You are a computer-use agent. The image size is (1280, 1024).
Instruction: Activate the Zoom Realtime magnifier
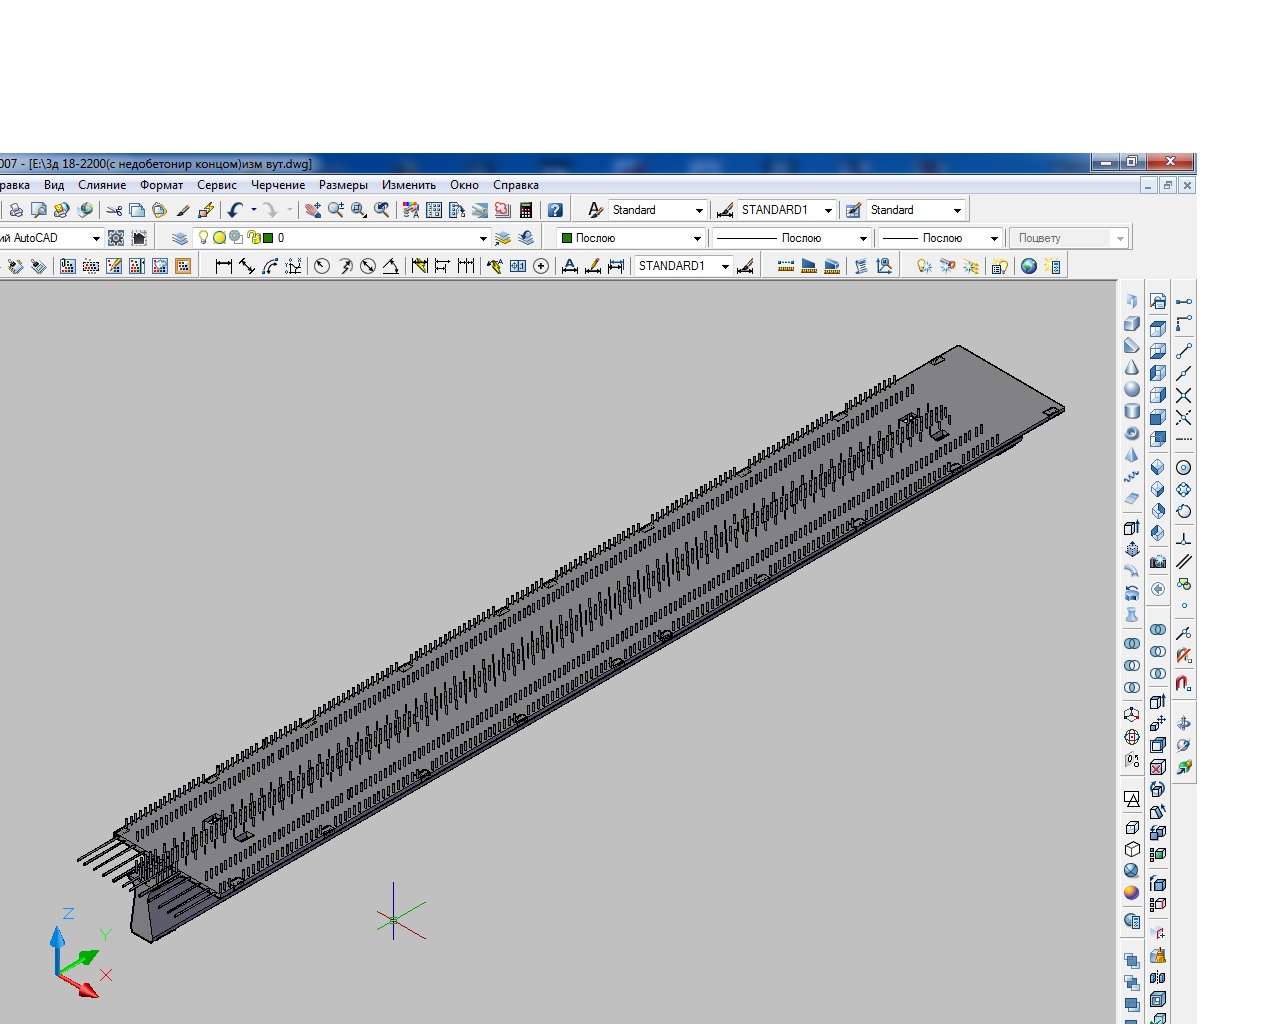tap(336, 210)
